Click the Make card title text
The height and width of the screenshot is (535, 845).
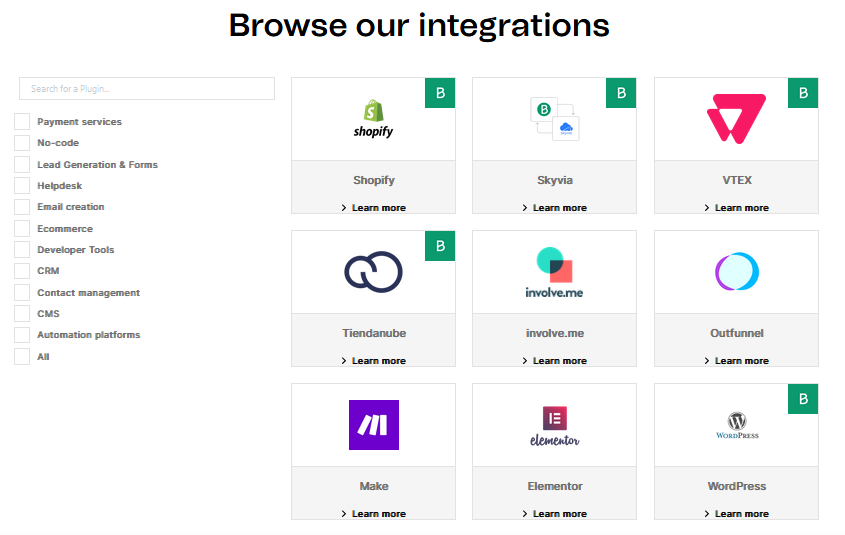point(374,486)
